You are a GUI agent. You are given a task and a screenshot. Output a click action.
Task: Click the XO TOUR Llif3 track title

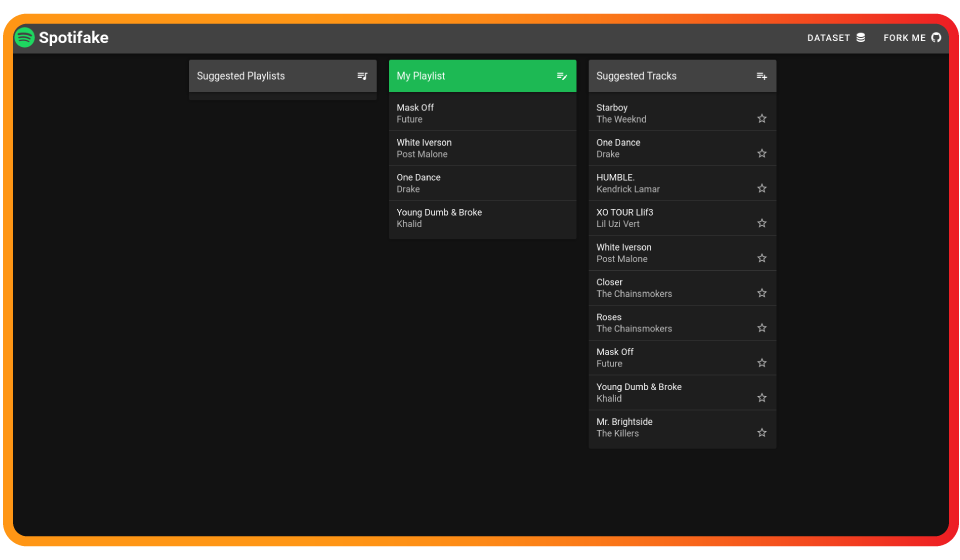click(x=624, y=212)
